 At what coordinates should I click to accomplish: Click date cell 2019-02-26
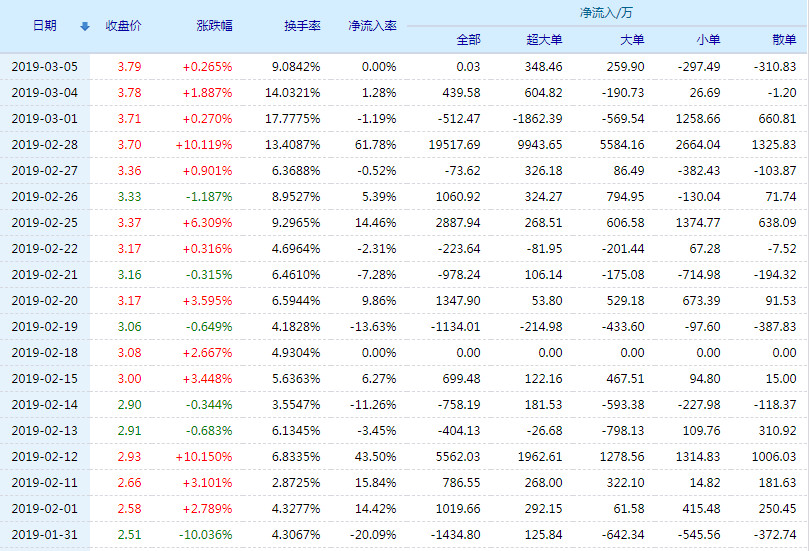tap(45, 197)
